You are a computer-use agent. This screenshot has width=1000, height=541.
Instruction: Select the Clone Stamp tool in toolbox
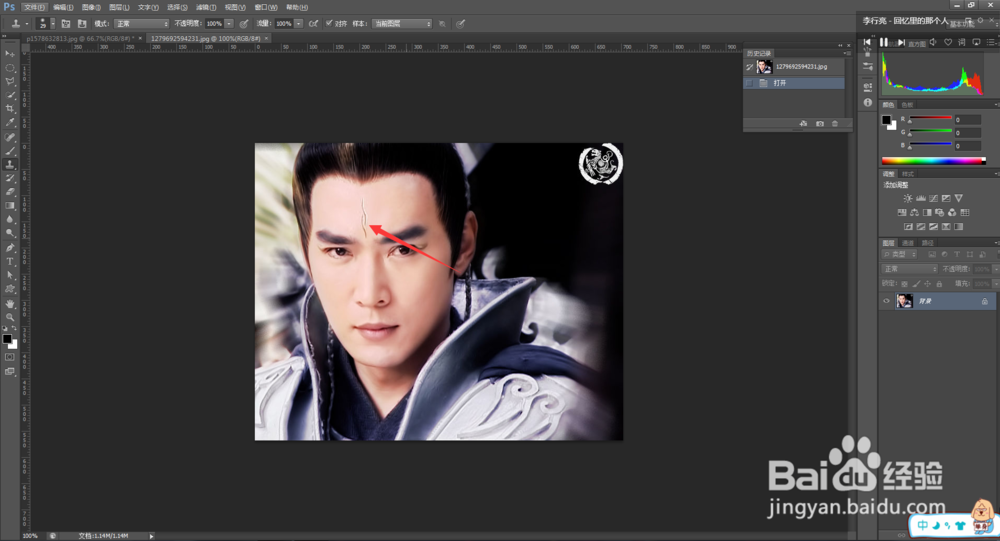[10, 165]
